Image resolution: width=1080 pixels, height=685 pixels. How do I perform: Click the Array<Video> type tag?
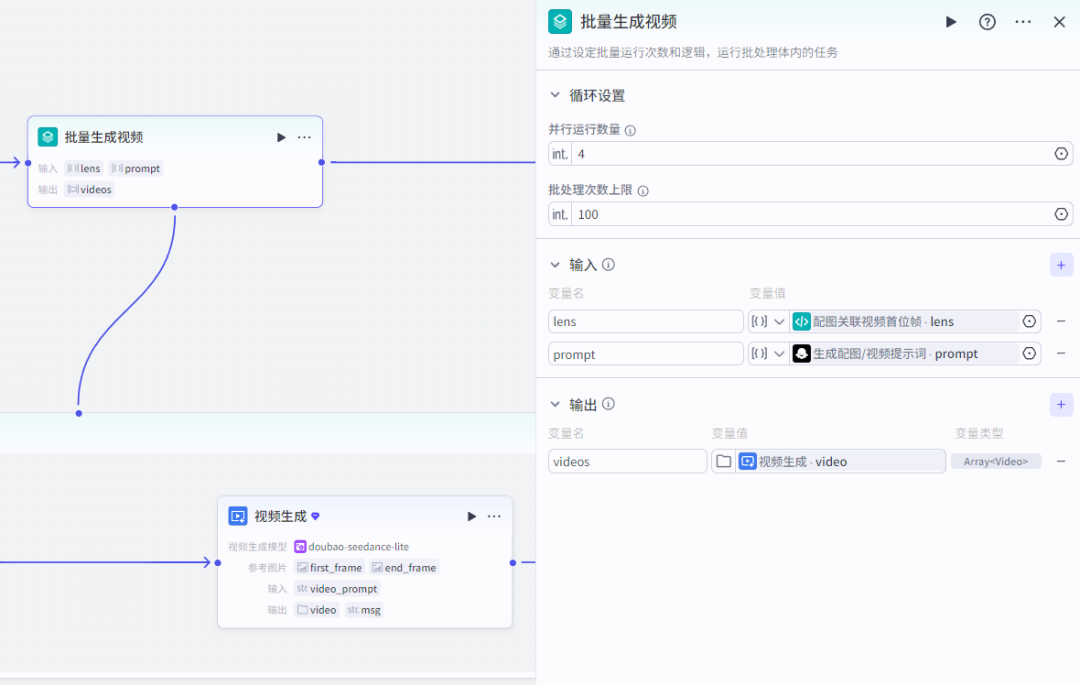point(995,461)
